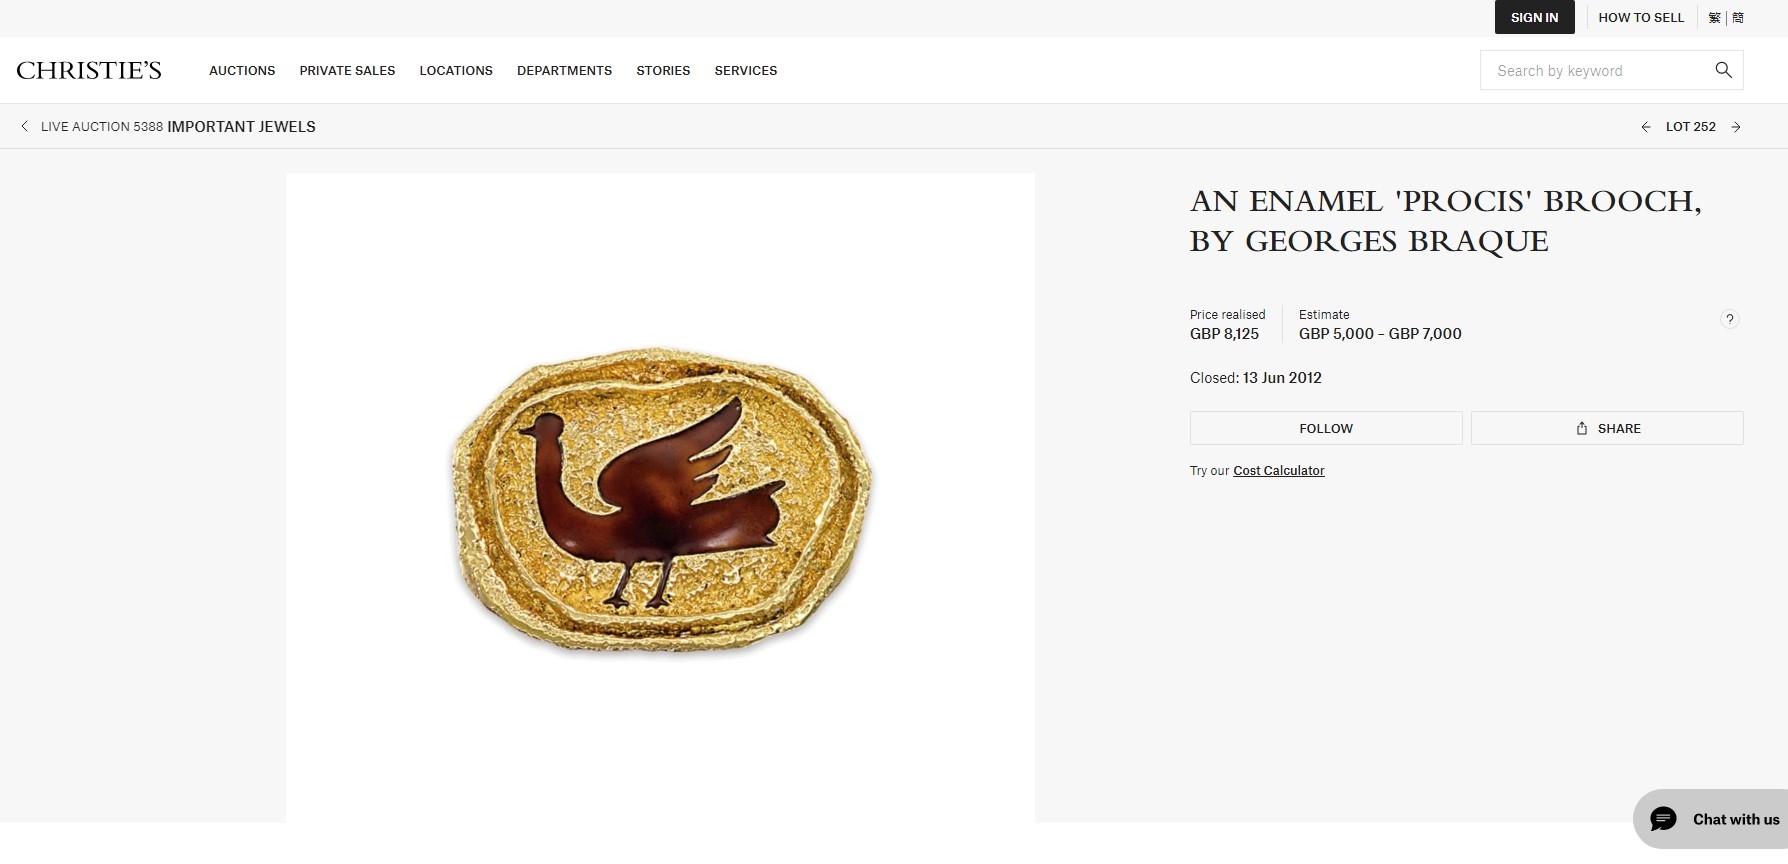Go to next lot arrow
1788x864 pixels.
tap(1736, 127)
